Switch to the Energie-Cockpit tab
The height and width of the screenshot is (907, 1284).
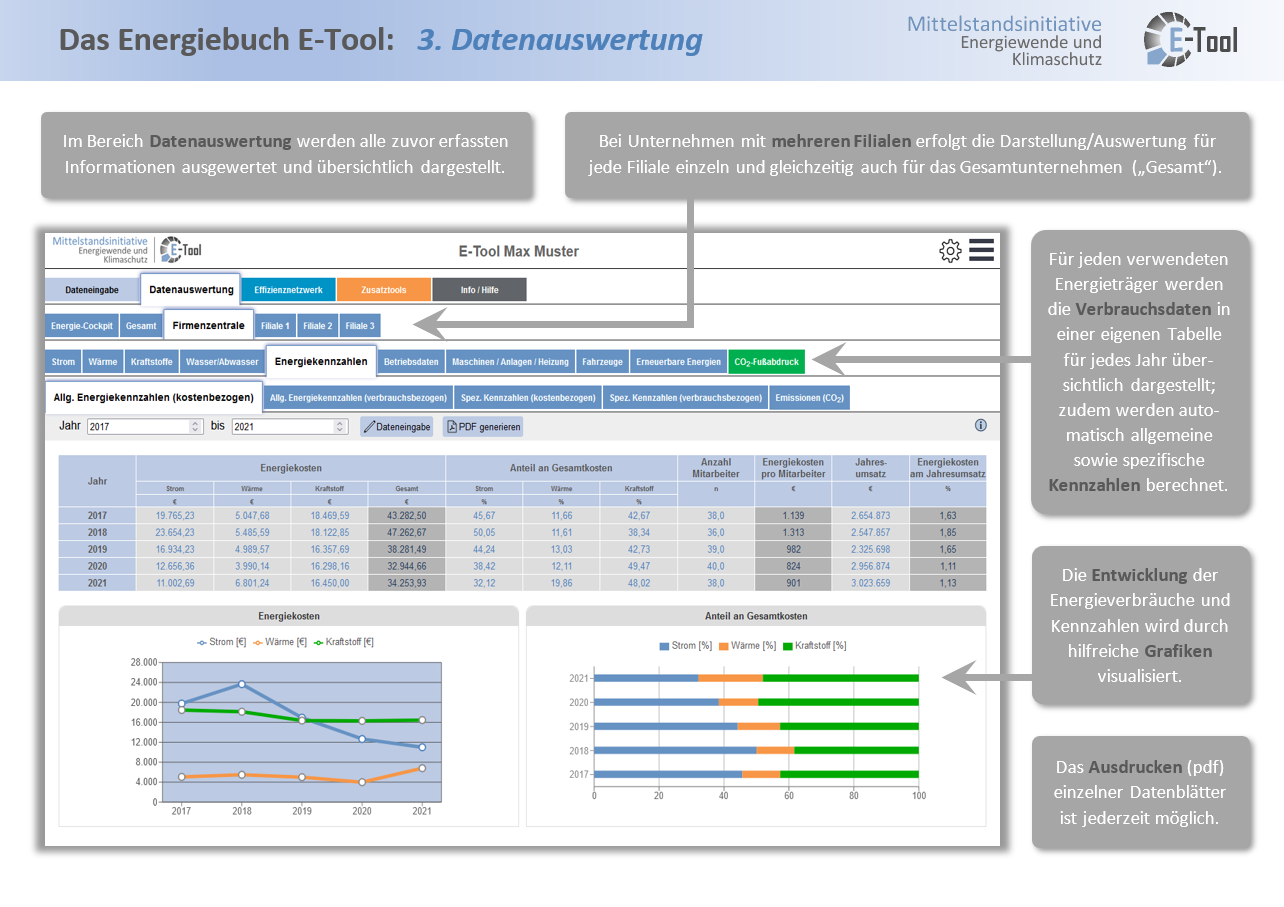(81, 325)
